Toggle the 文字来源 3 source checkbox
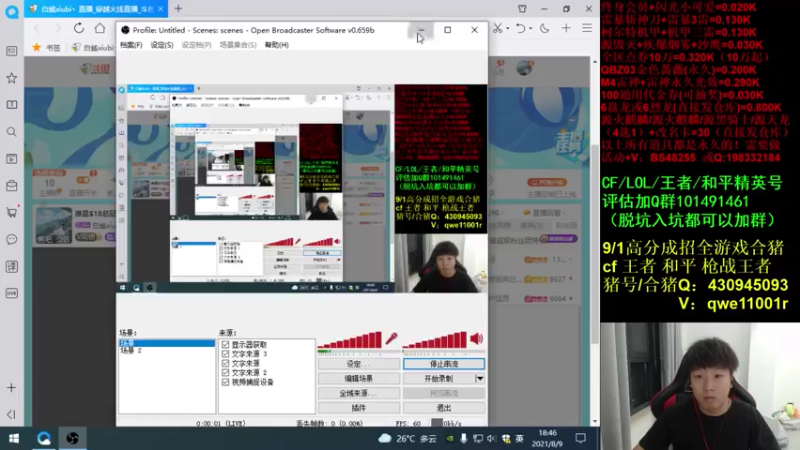Screen dimensions: 800x450 point(226,354)
